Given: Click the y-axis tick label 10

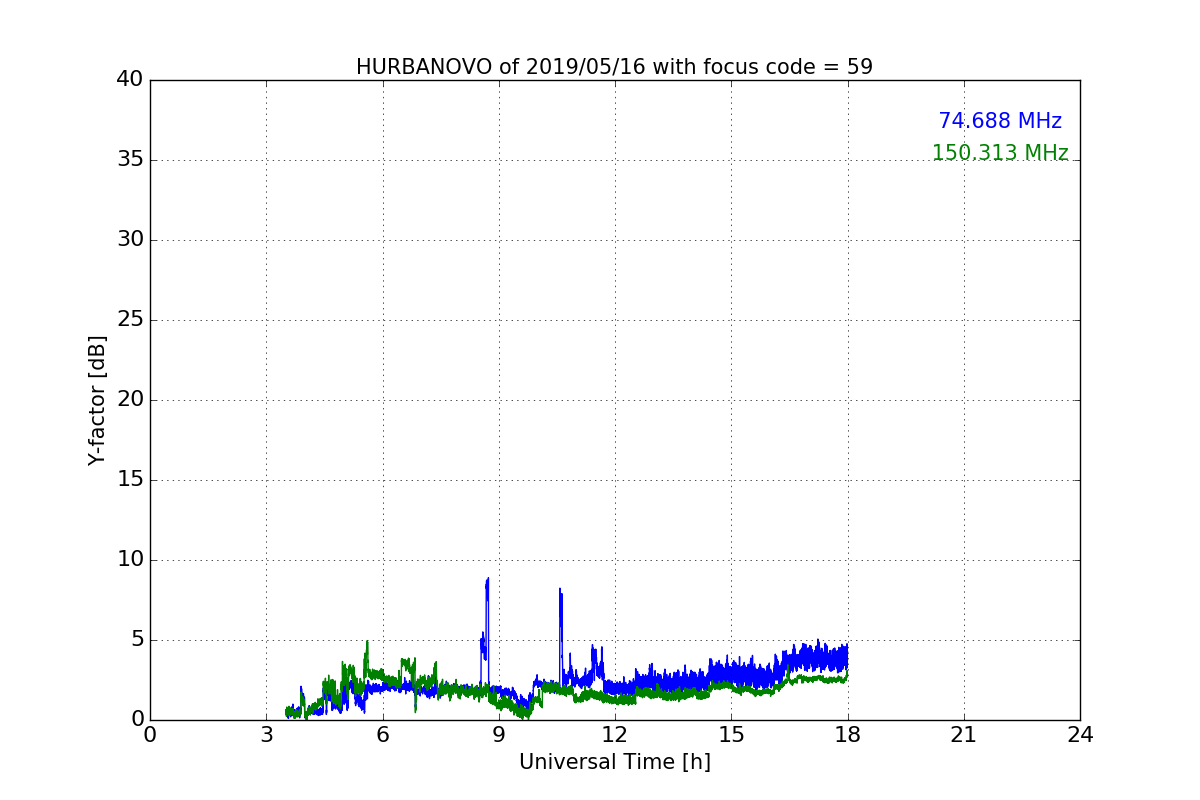Looking at the screenshot, I should [130, 560].
